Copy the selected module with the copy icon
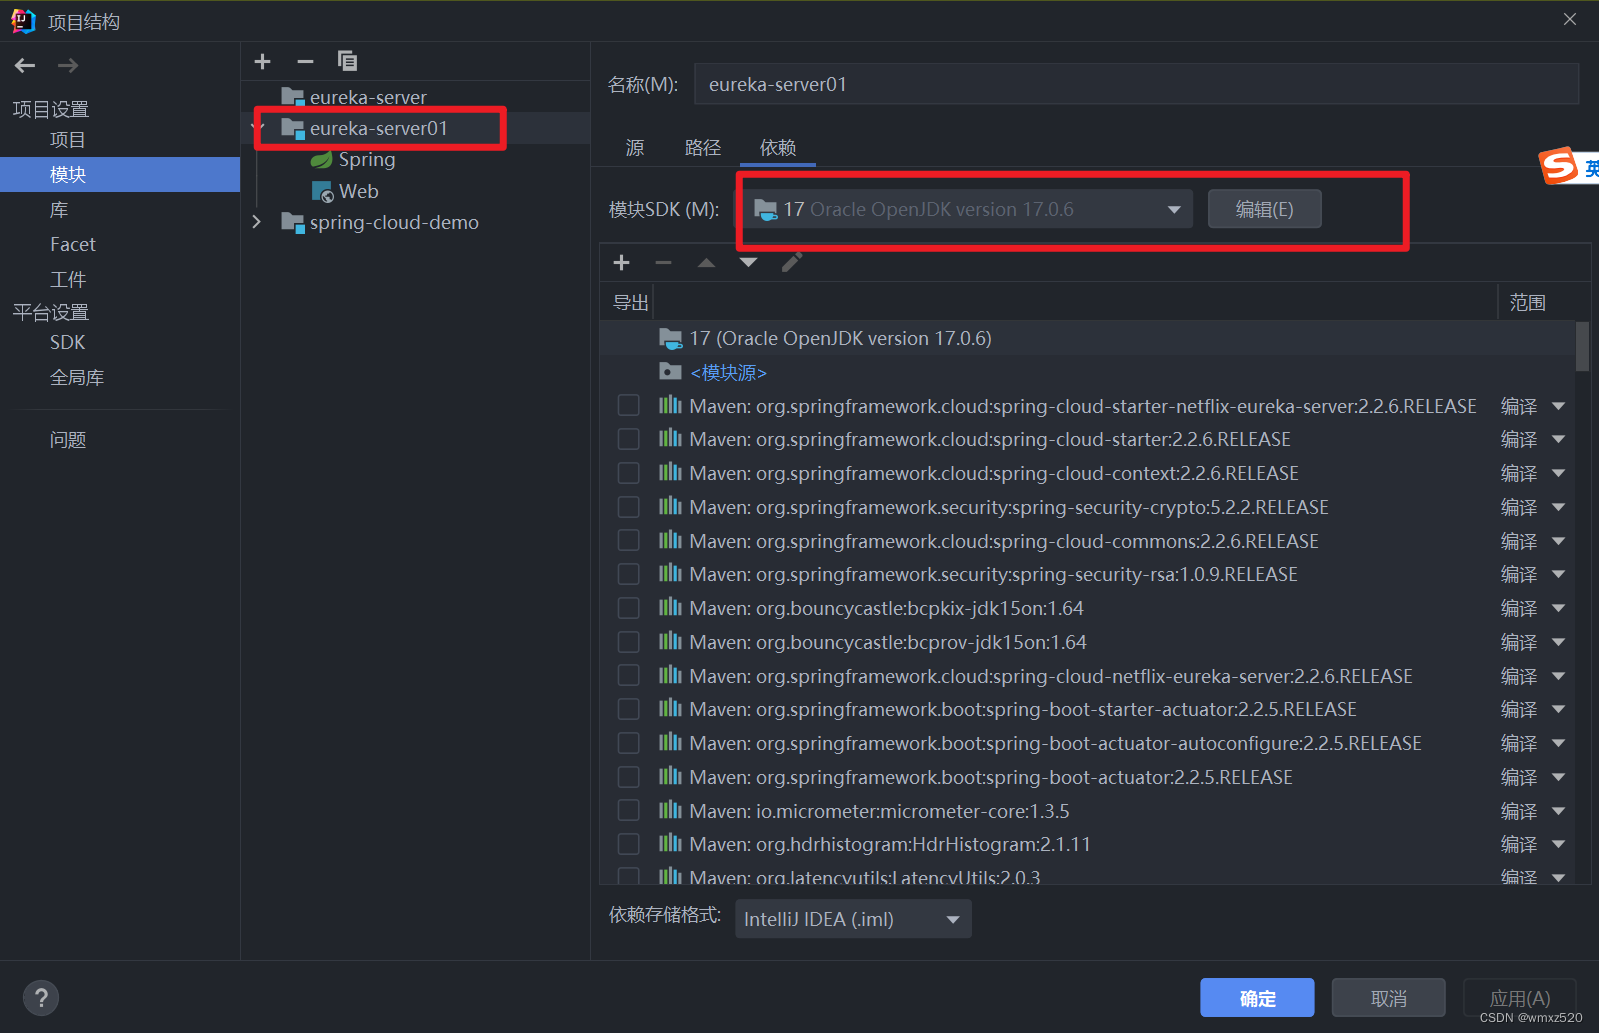1599x1033 pixels. click(x=347, y=62)
